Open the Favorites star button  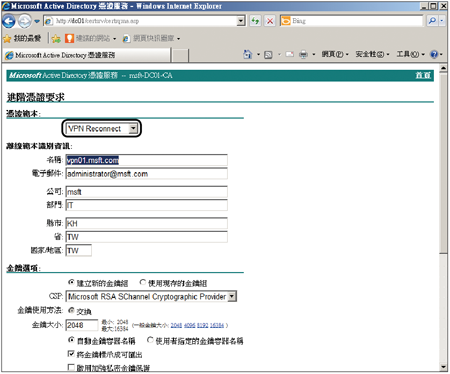point(22,38)
